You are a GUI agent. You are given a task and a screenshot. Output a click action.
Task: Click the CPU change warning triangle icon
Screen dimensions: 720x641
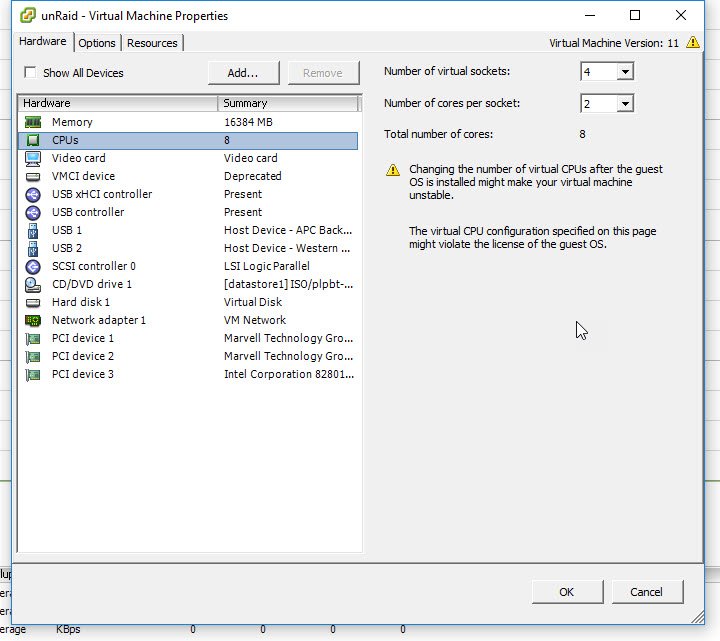tap(393, 170)
